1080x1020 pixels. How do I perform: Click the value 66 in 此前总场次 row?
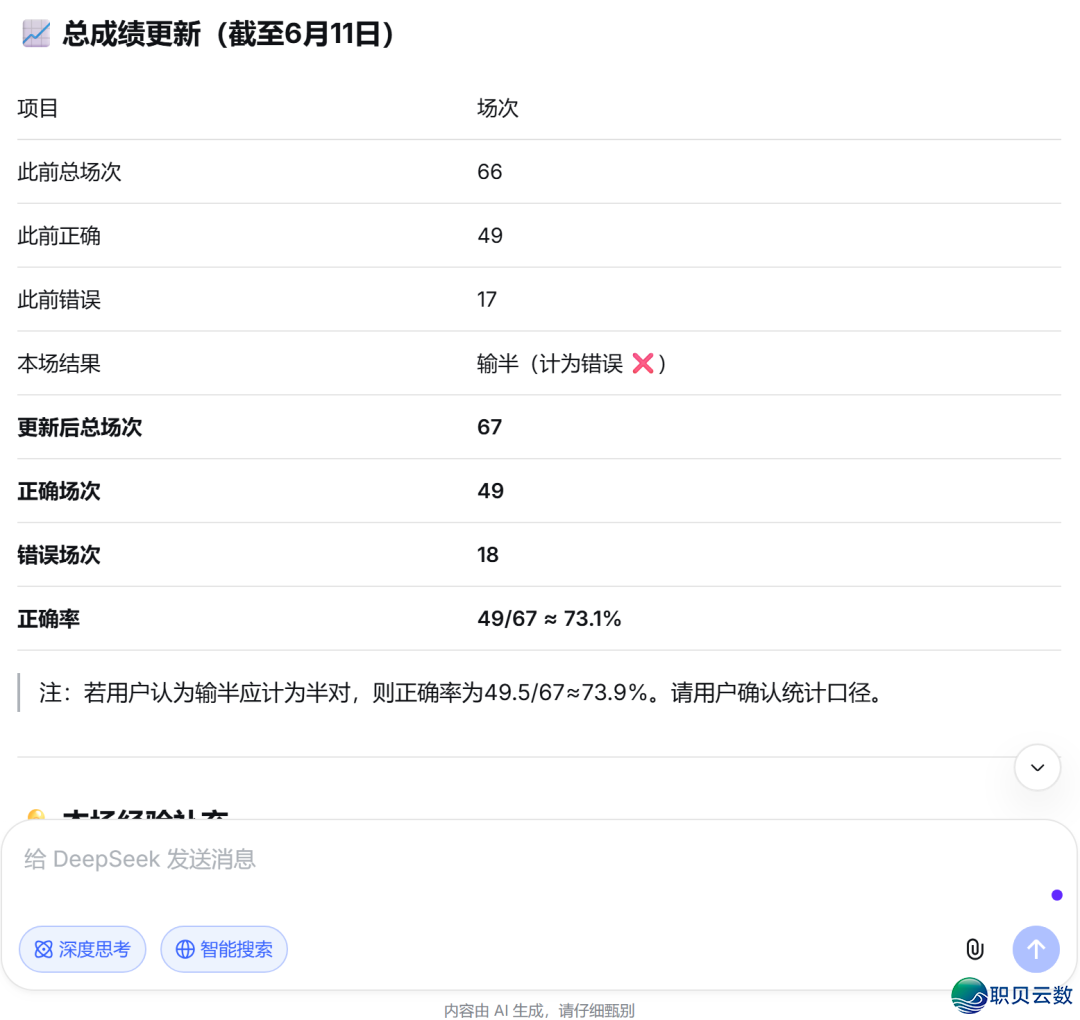point(490,171)
